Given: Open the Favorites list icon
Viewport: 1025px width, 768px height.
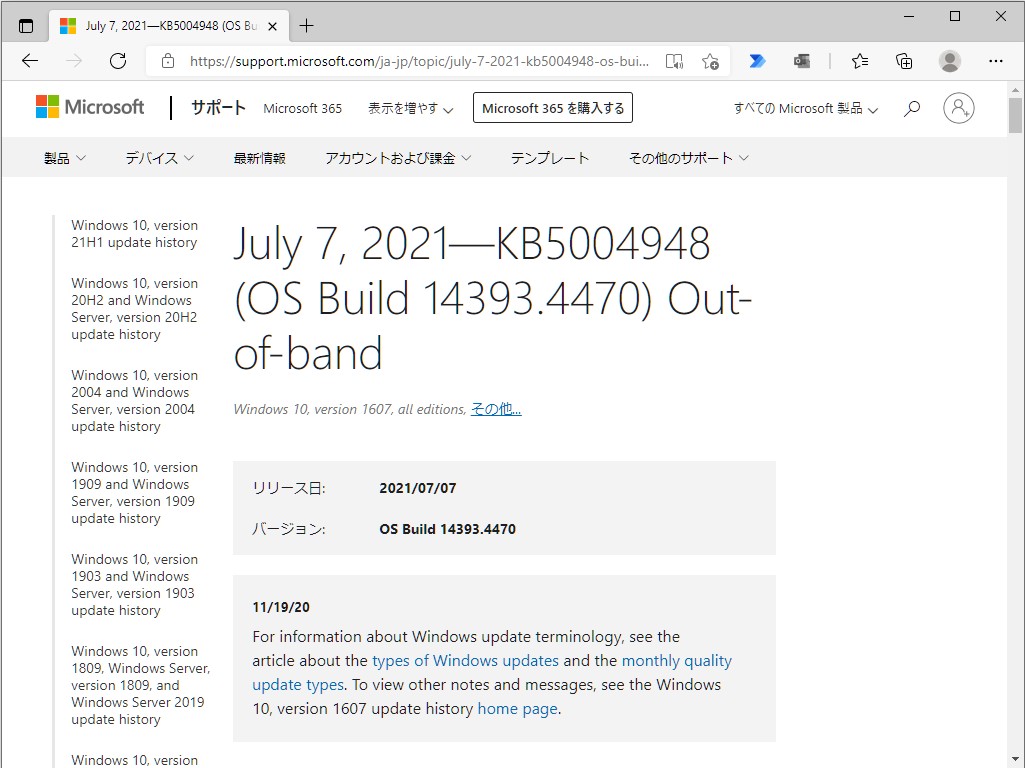Looking at the screenshot, I should tap(860, 61).
